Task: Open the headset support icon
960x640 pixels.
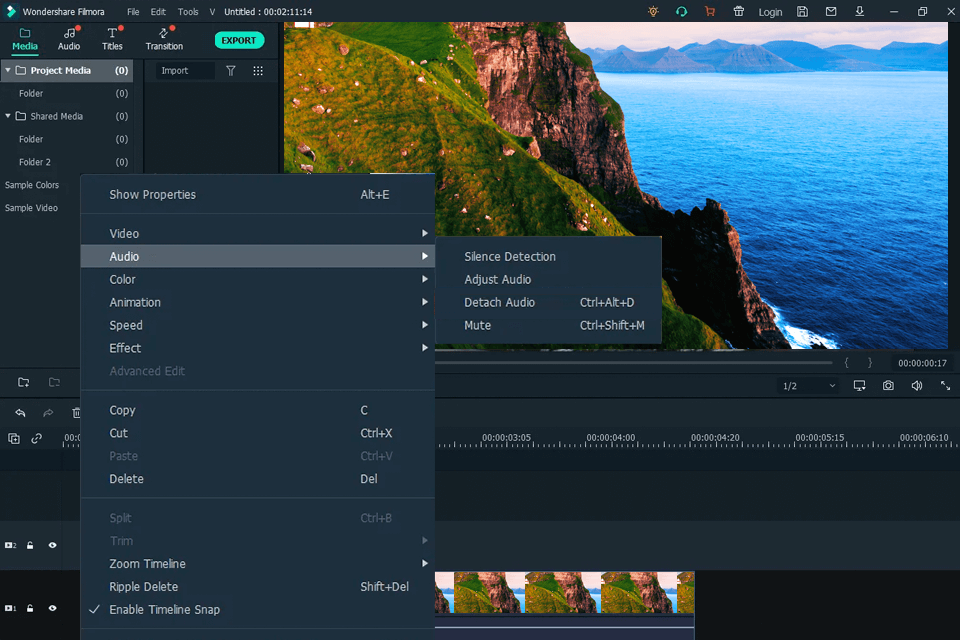Action: 681,12
